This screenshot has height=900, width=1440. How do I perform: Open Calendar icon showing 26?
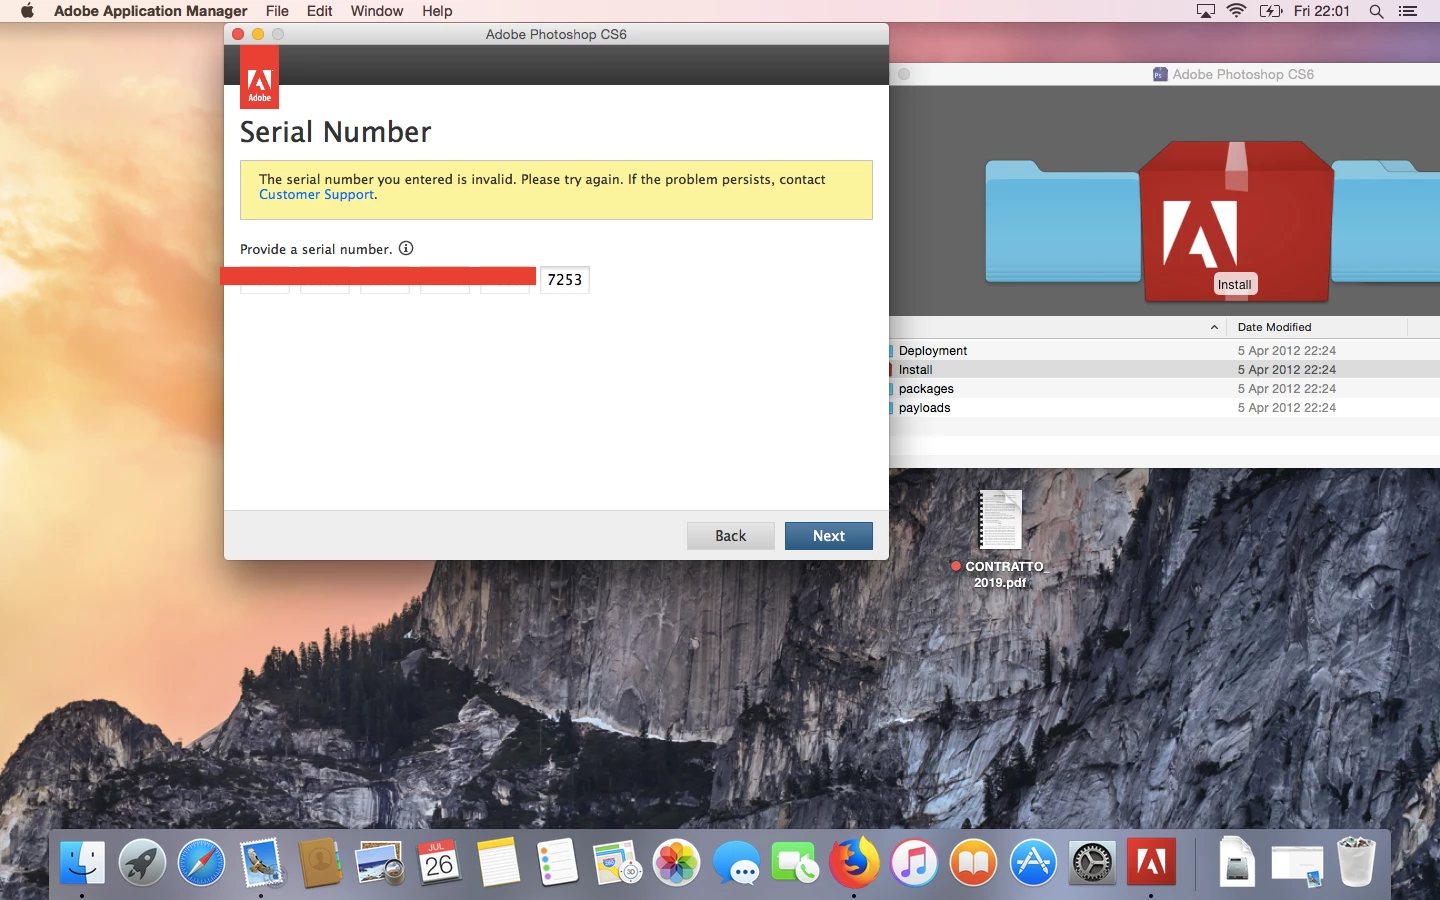[x=439, y=862]
